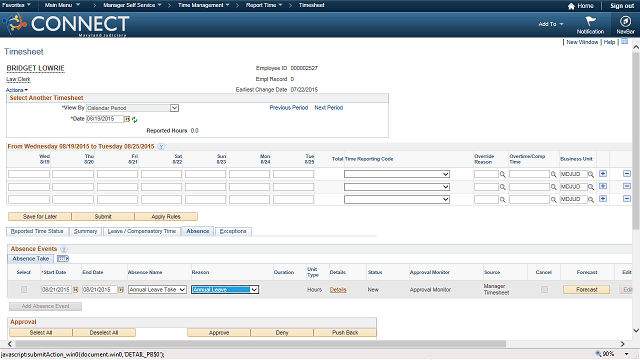The width and height of the screenshot is (640, 360).
Task: Click the Save for Later button
Action: (40, 217)
